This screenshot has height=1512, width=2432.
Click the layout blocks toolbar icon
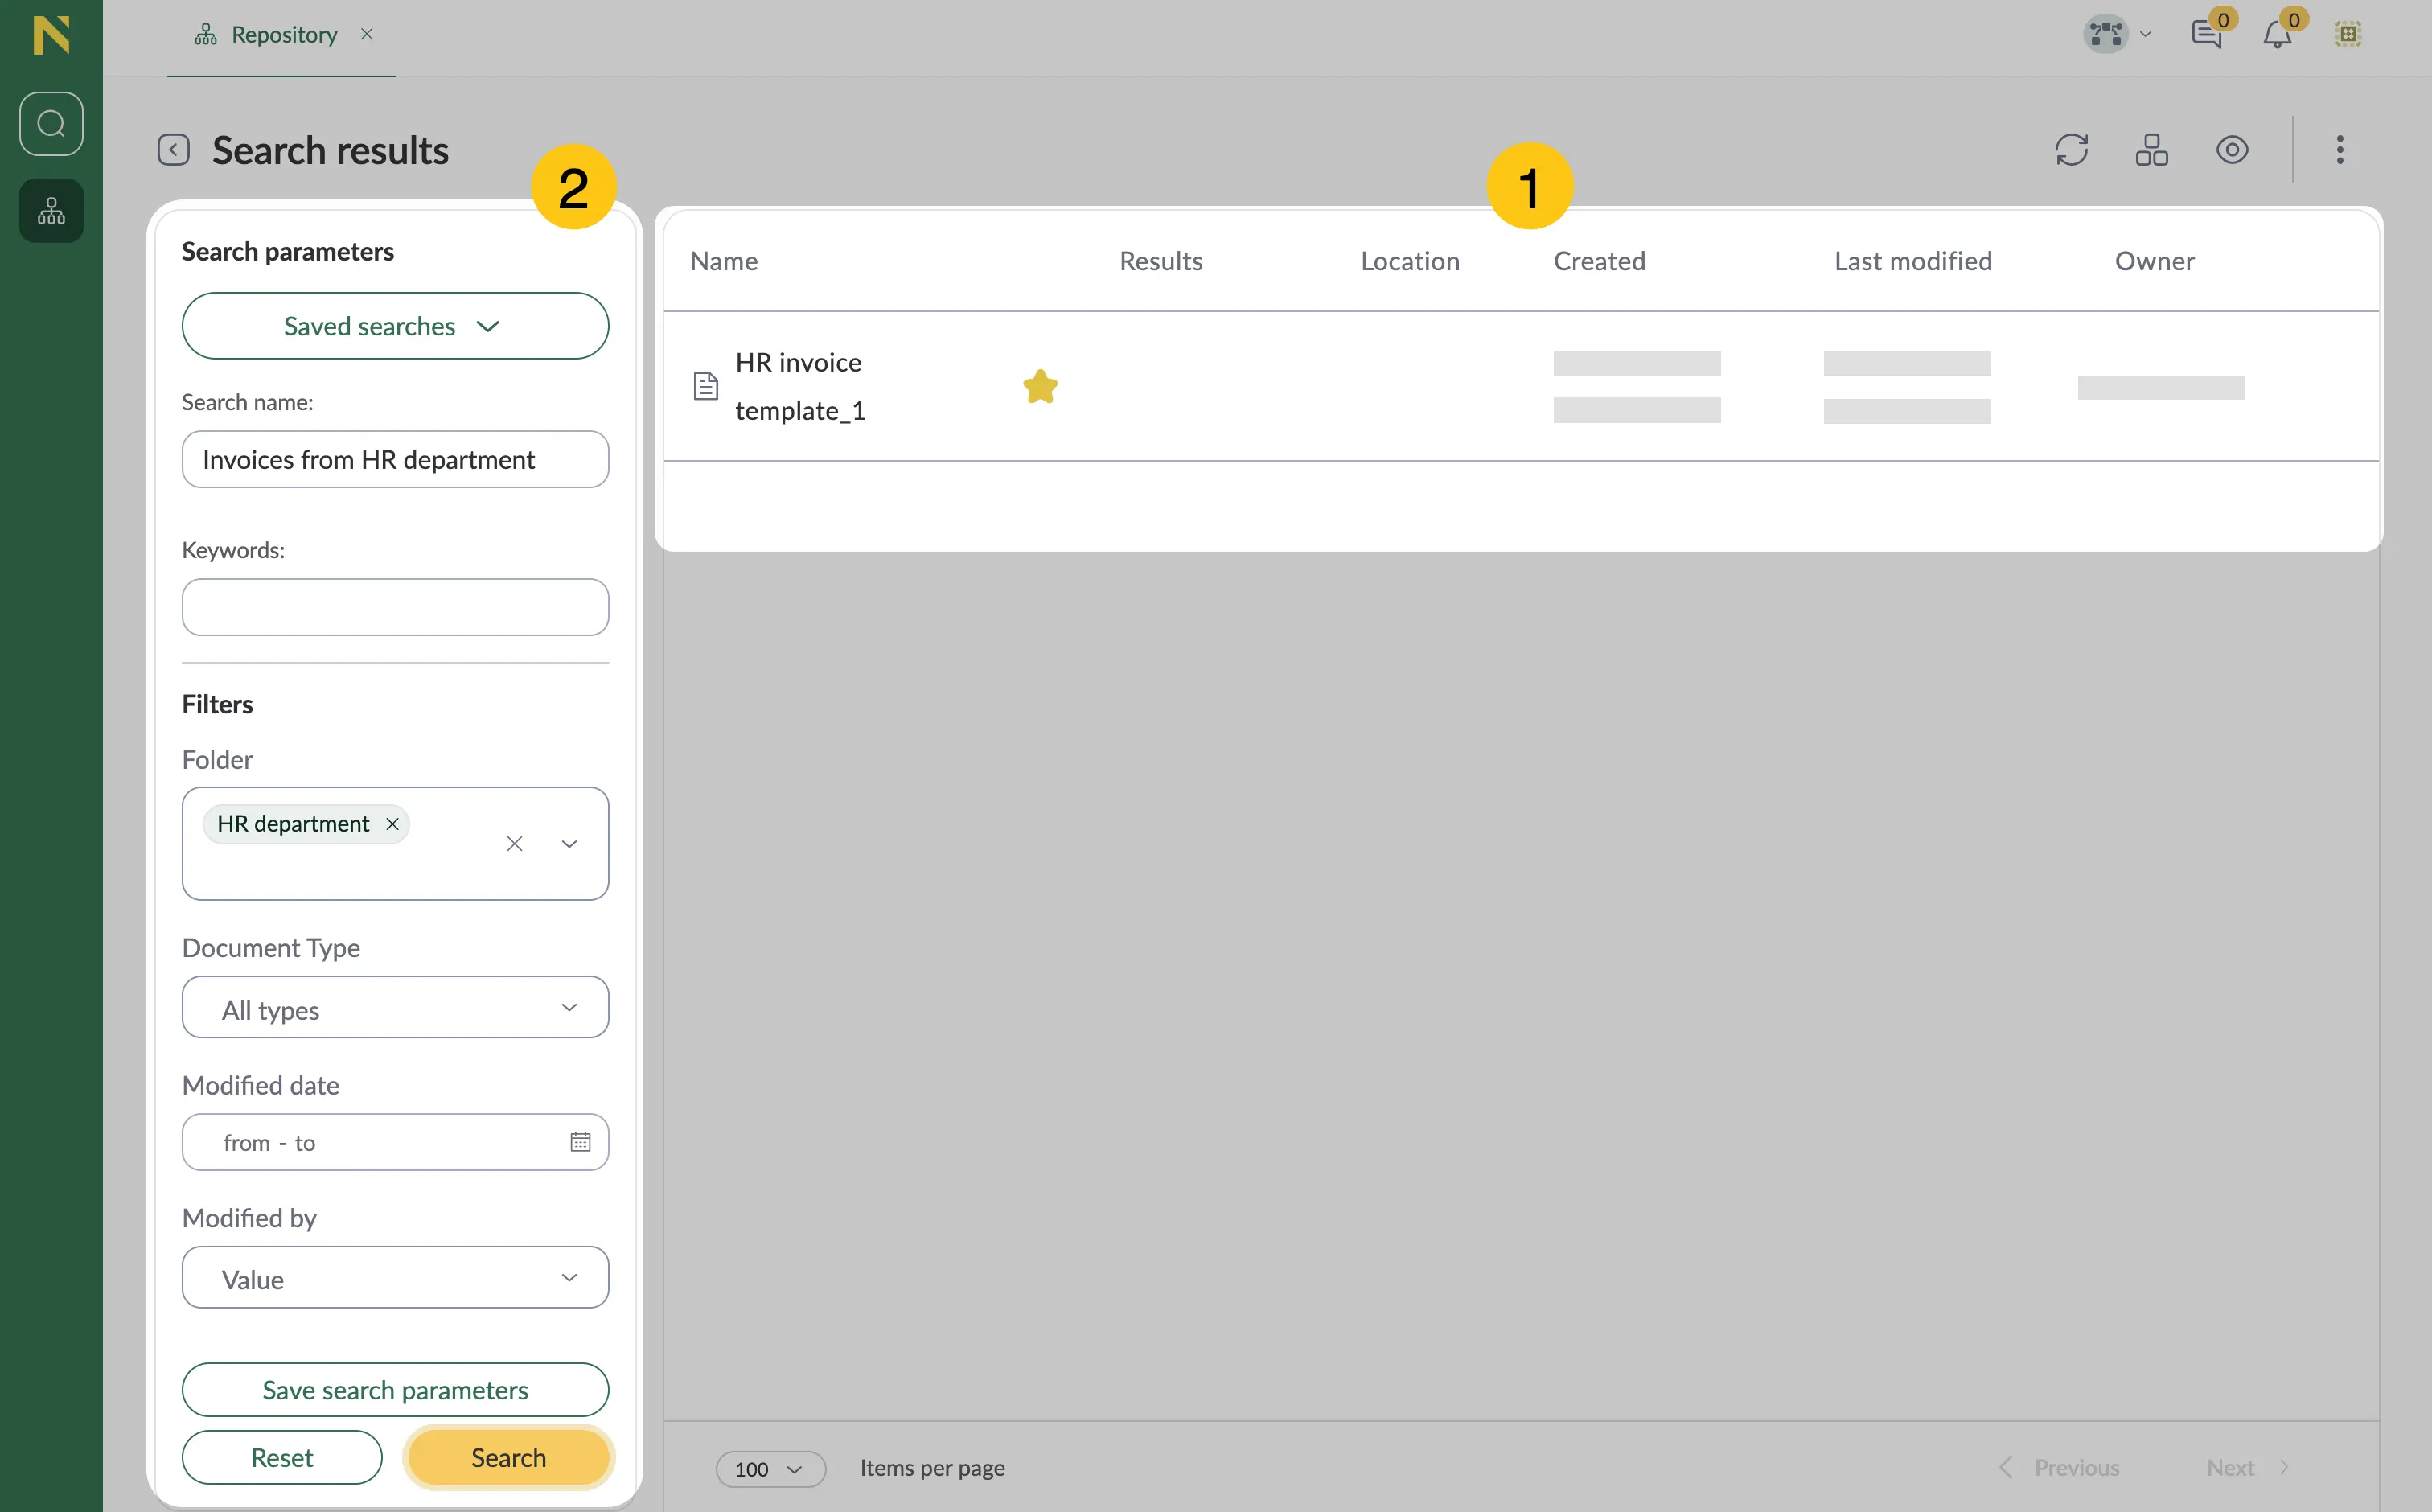tap(2151, 150)
